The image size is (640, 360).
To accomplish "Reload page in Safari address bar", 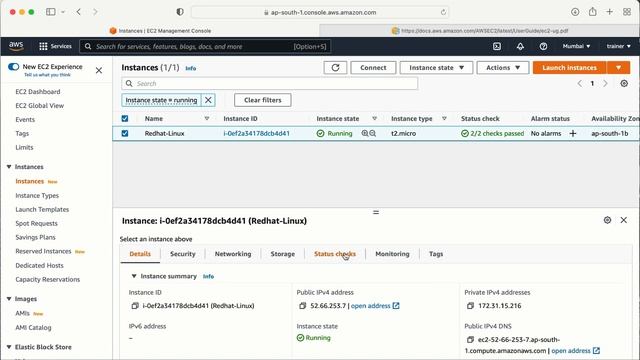I will pos(443,13).
